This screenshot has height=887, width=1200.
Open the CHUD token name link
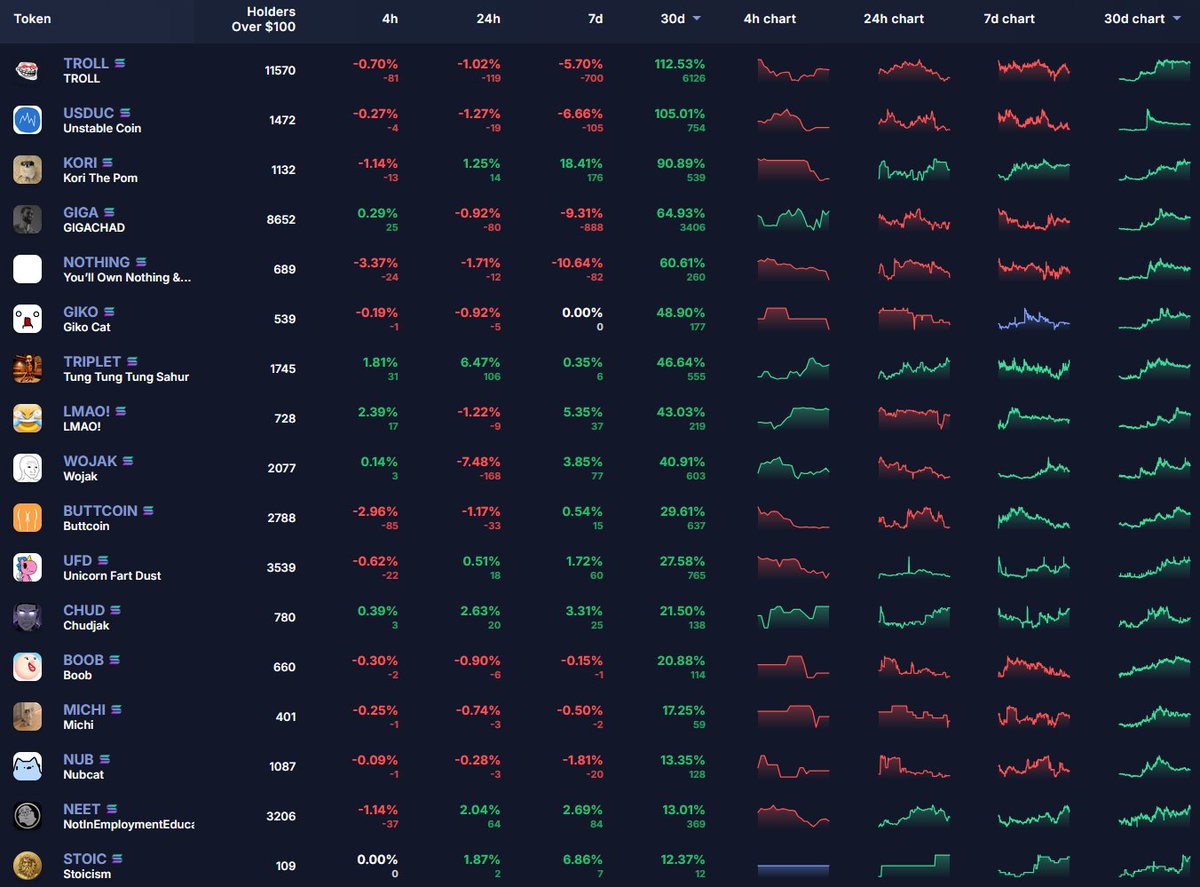(84, 610)
